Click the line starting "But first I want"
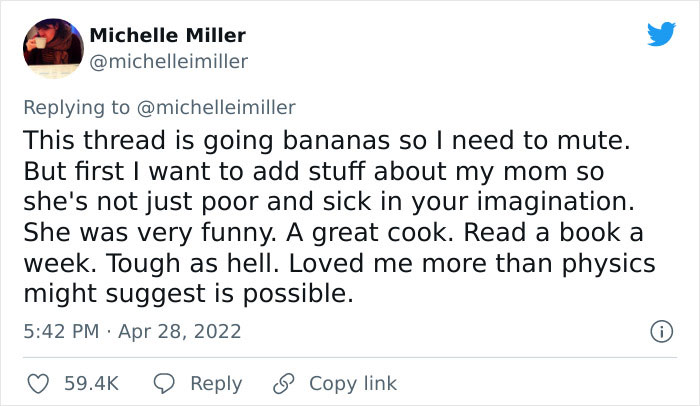Viewport: 700px width, 406px height. [x=312, y=169]
